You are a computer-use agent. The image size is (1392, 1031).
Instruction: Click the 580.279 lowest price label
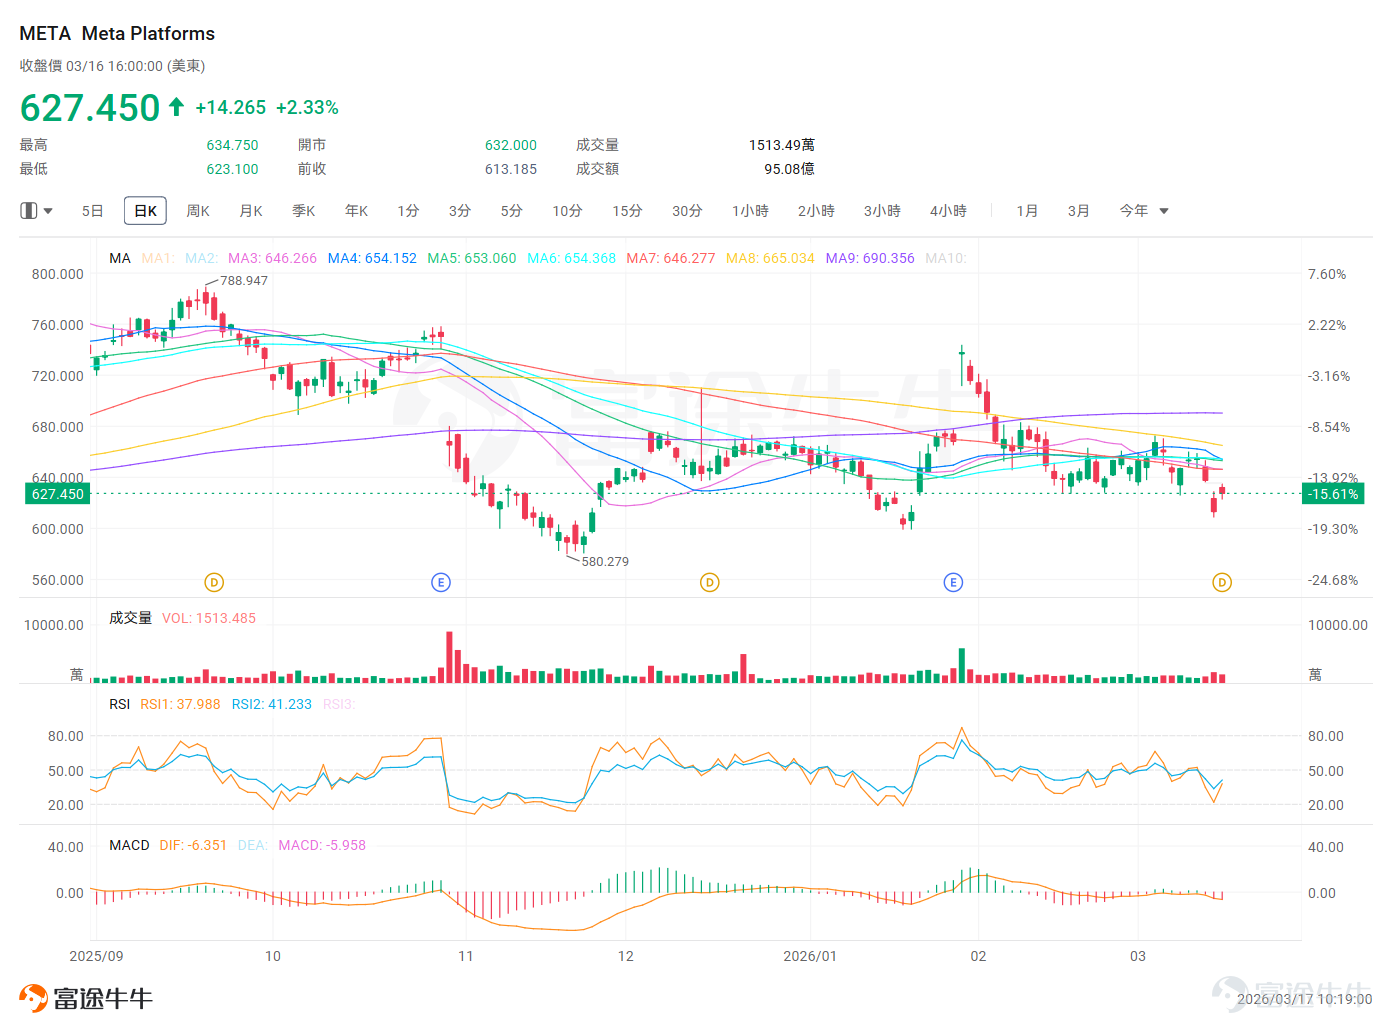(x=605, y=561)
